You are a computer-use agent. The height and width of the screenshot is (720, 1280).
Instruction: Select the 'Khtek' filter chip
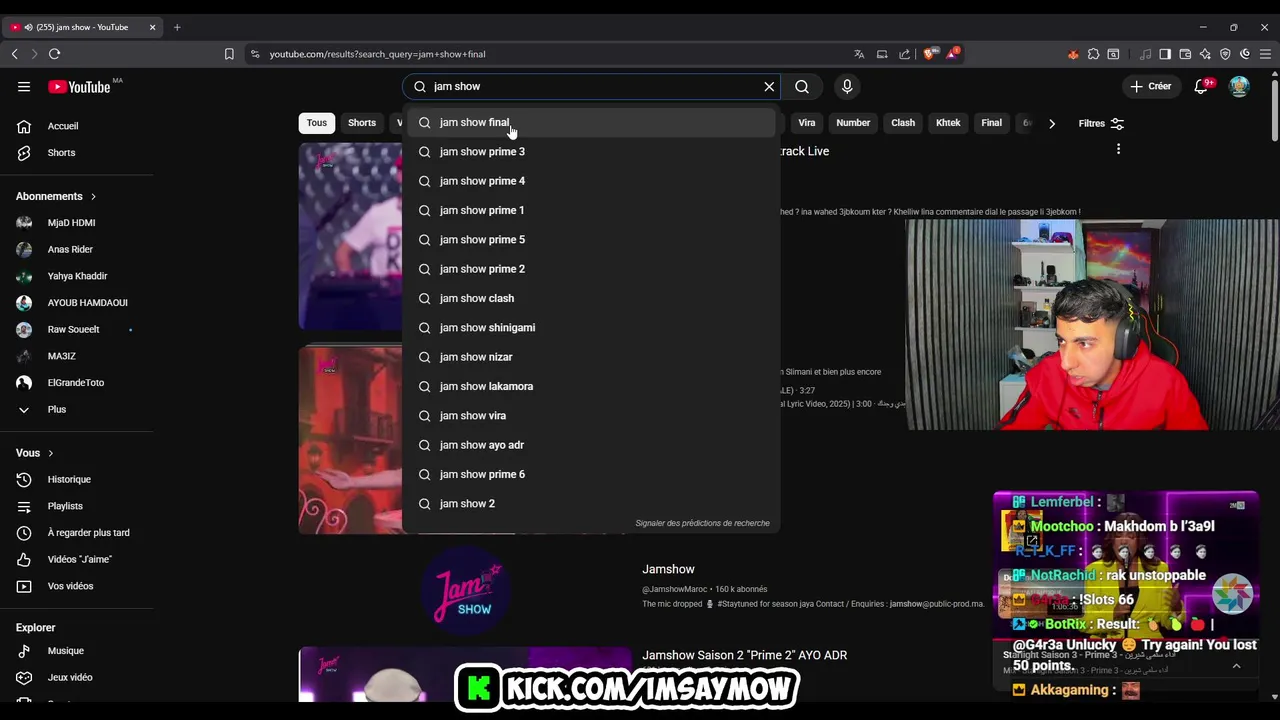click(x=948, y=123)
